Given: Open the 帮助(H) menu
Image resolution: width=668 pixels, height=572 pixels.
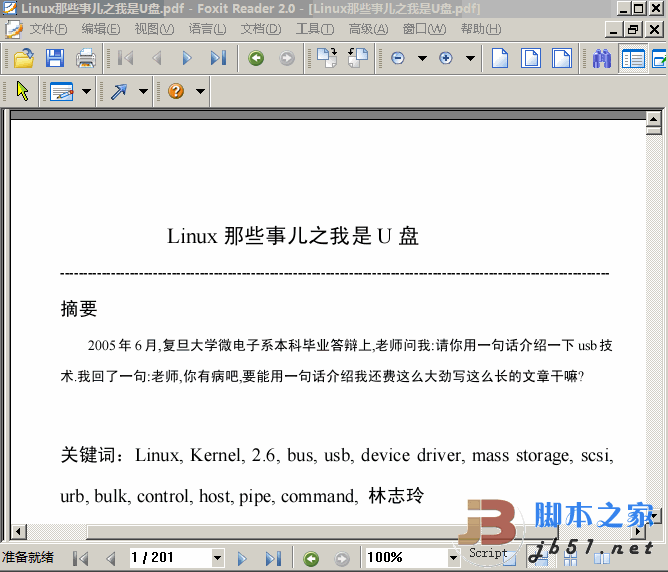Looking at the screenshot, I should [x=480, y=29].
